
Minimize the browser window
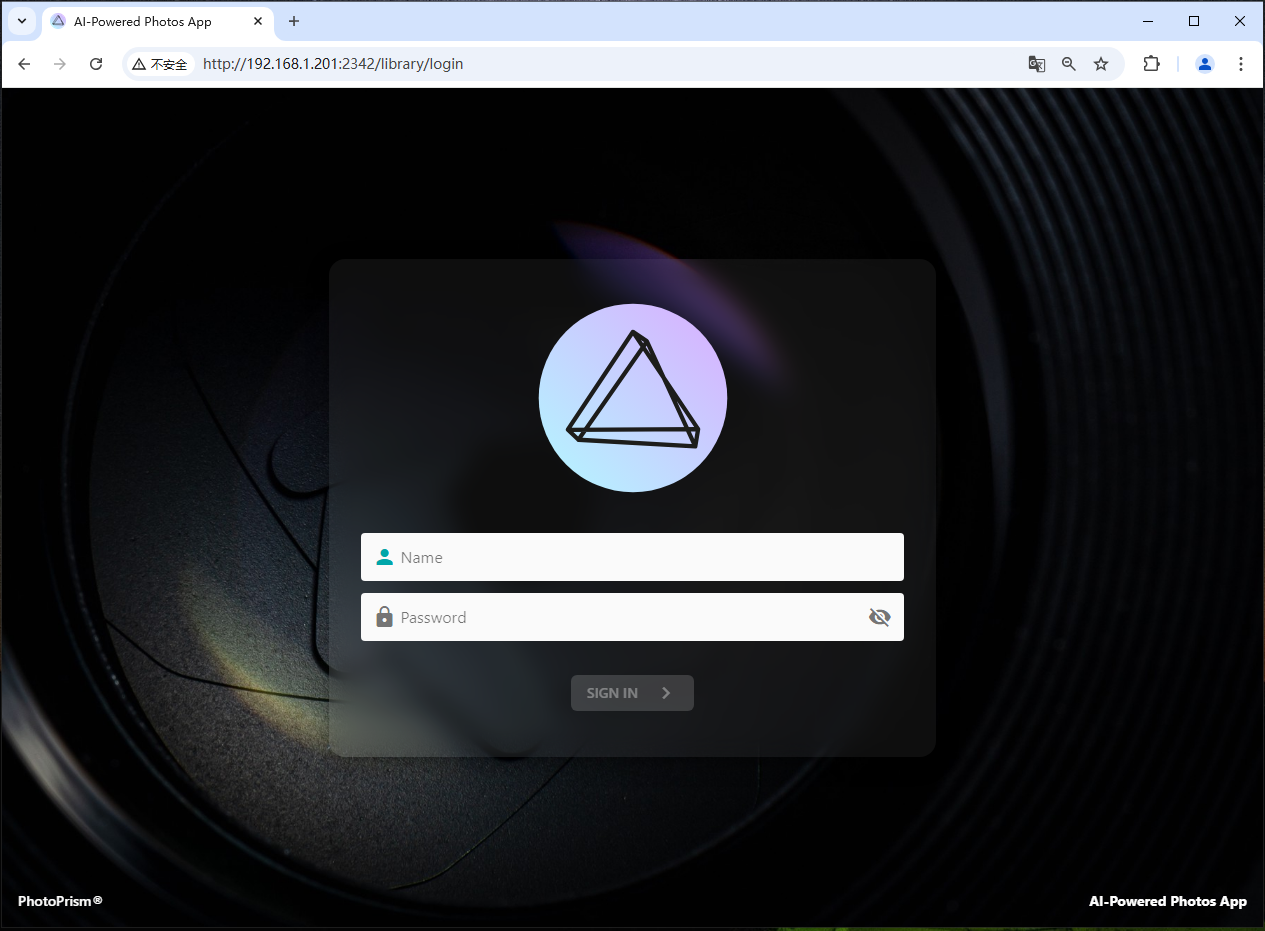pos(1148,21)
